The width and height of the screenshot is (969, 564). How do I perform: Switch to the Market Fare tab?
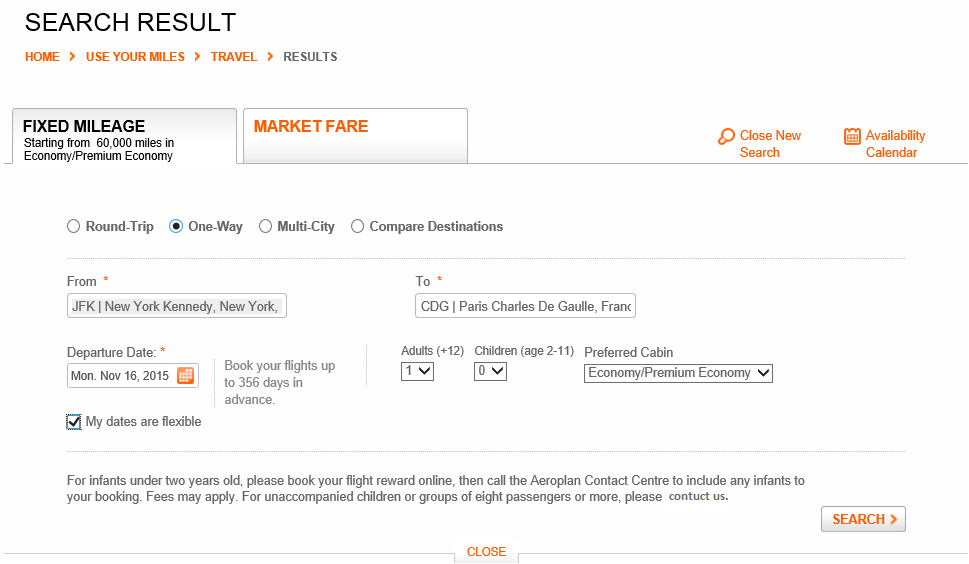pyautogui.click(x=355, y=136)
